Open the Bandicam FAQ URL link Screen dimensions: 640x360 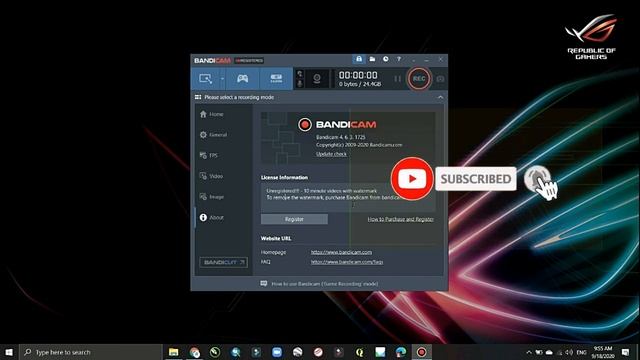(347, 262)
